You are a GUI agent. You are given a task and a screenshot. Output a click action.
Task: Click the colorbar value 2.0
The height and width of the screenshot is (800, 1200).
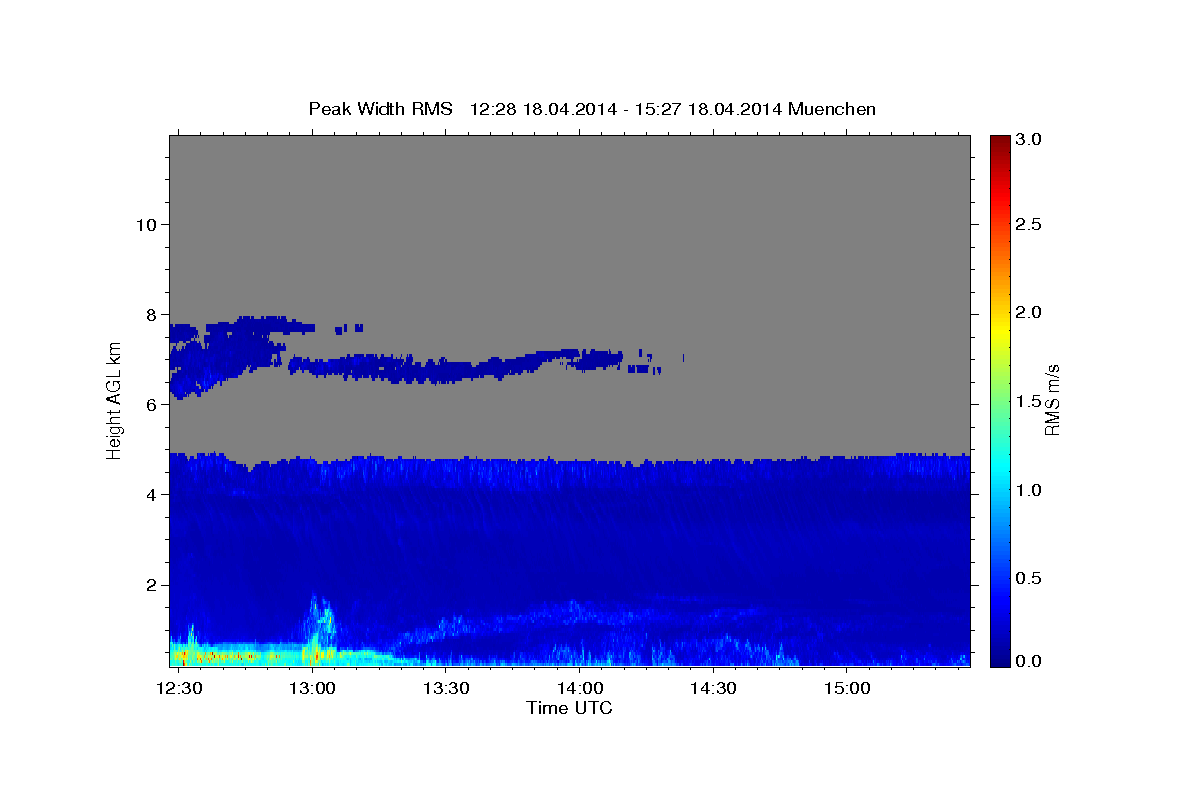1029,312
